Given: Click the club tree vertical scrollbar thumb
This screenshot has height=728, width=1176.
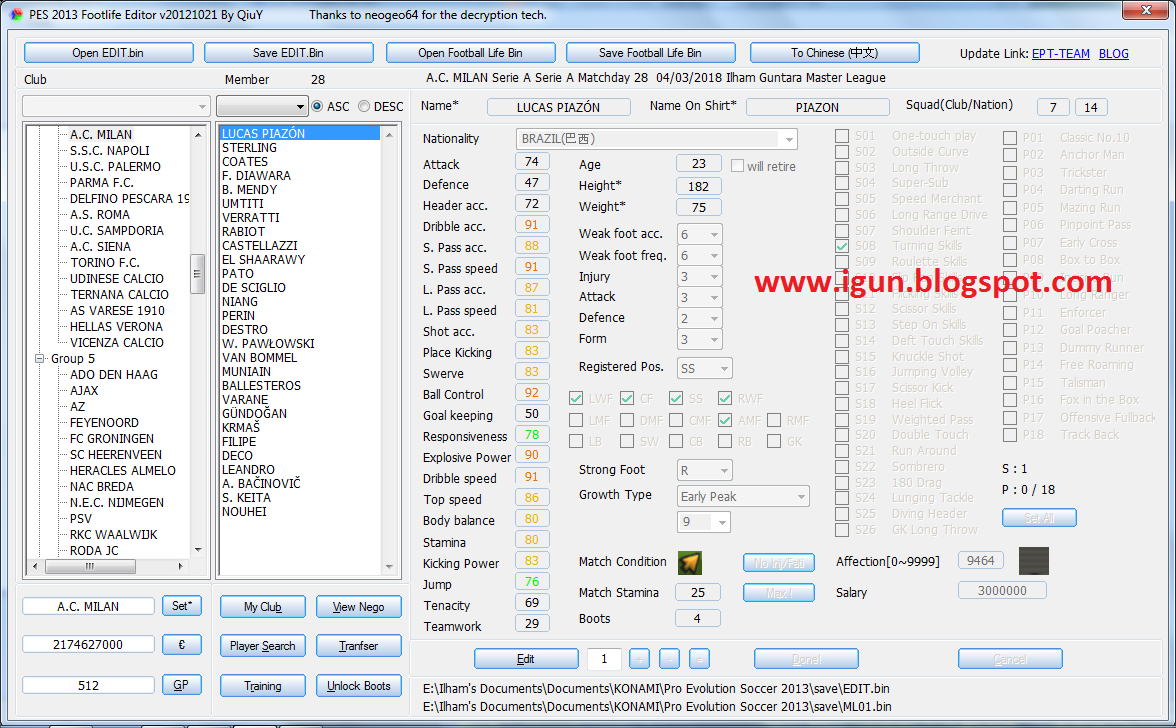Looking at the screenshot, I should (x=198, y=274).
